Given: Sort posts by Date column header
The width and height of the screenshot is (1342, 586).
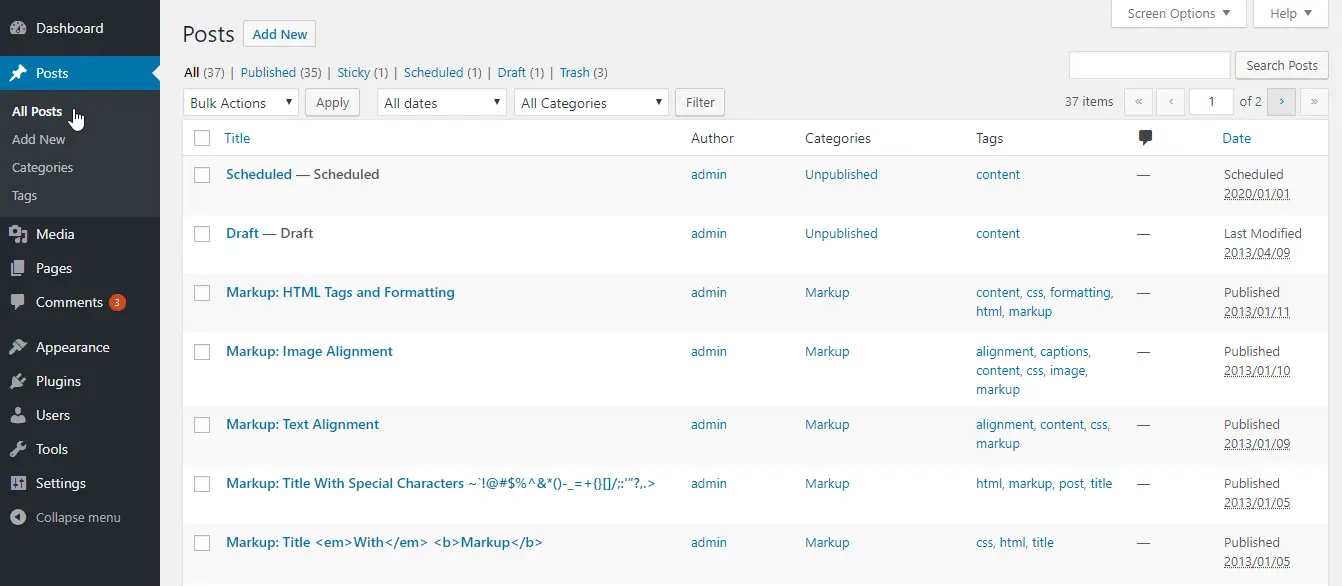Looking at the screenshot, I should 1237,138.
